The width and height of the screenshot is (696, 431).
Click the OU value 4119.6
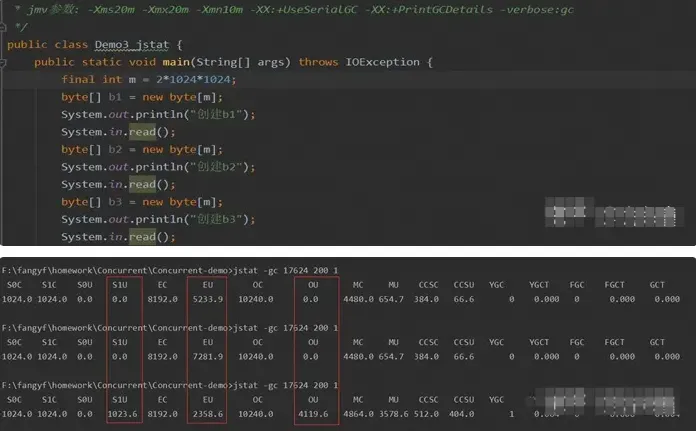(x=313, y=414)
